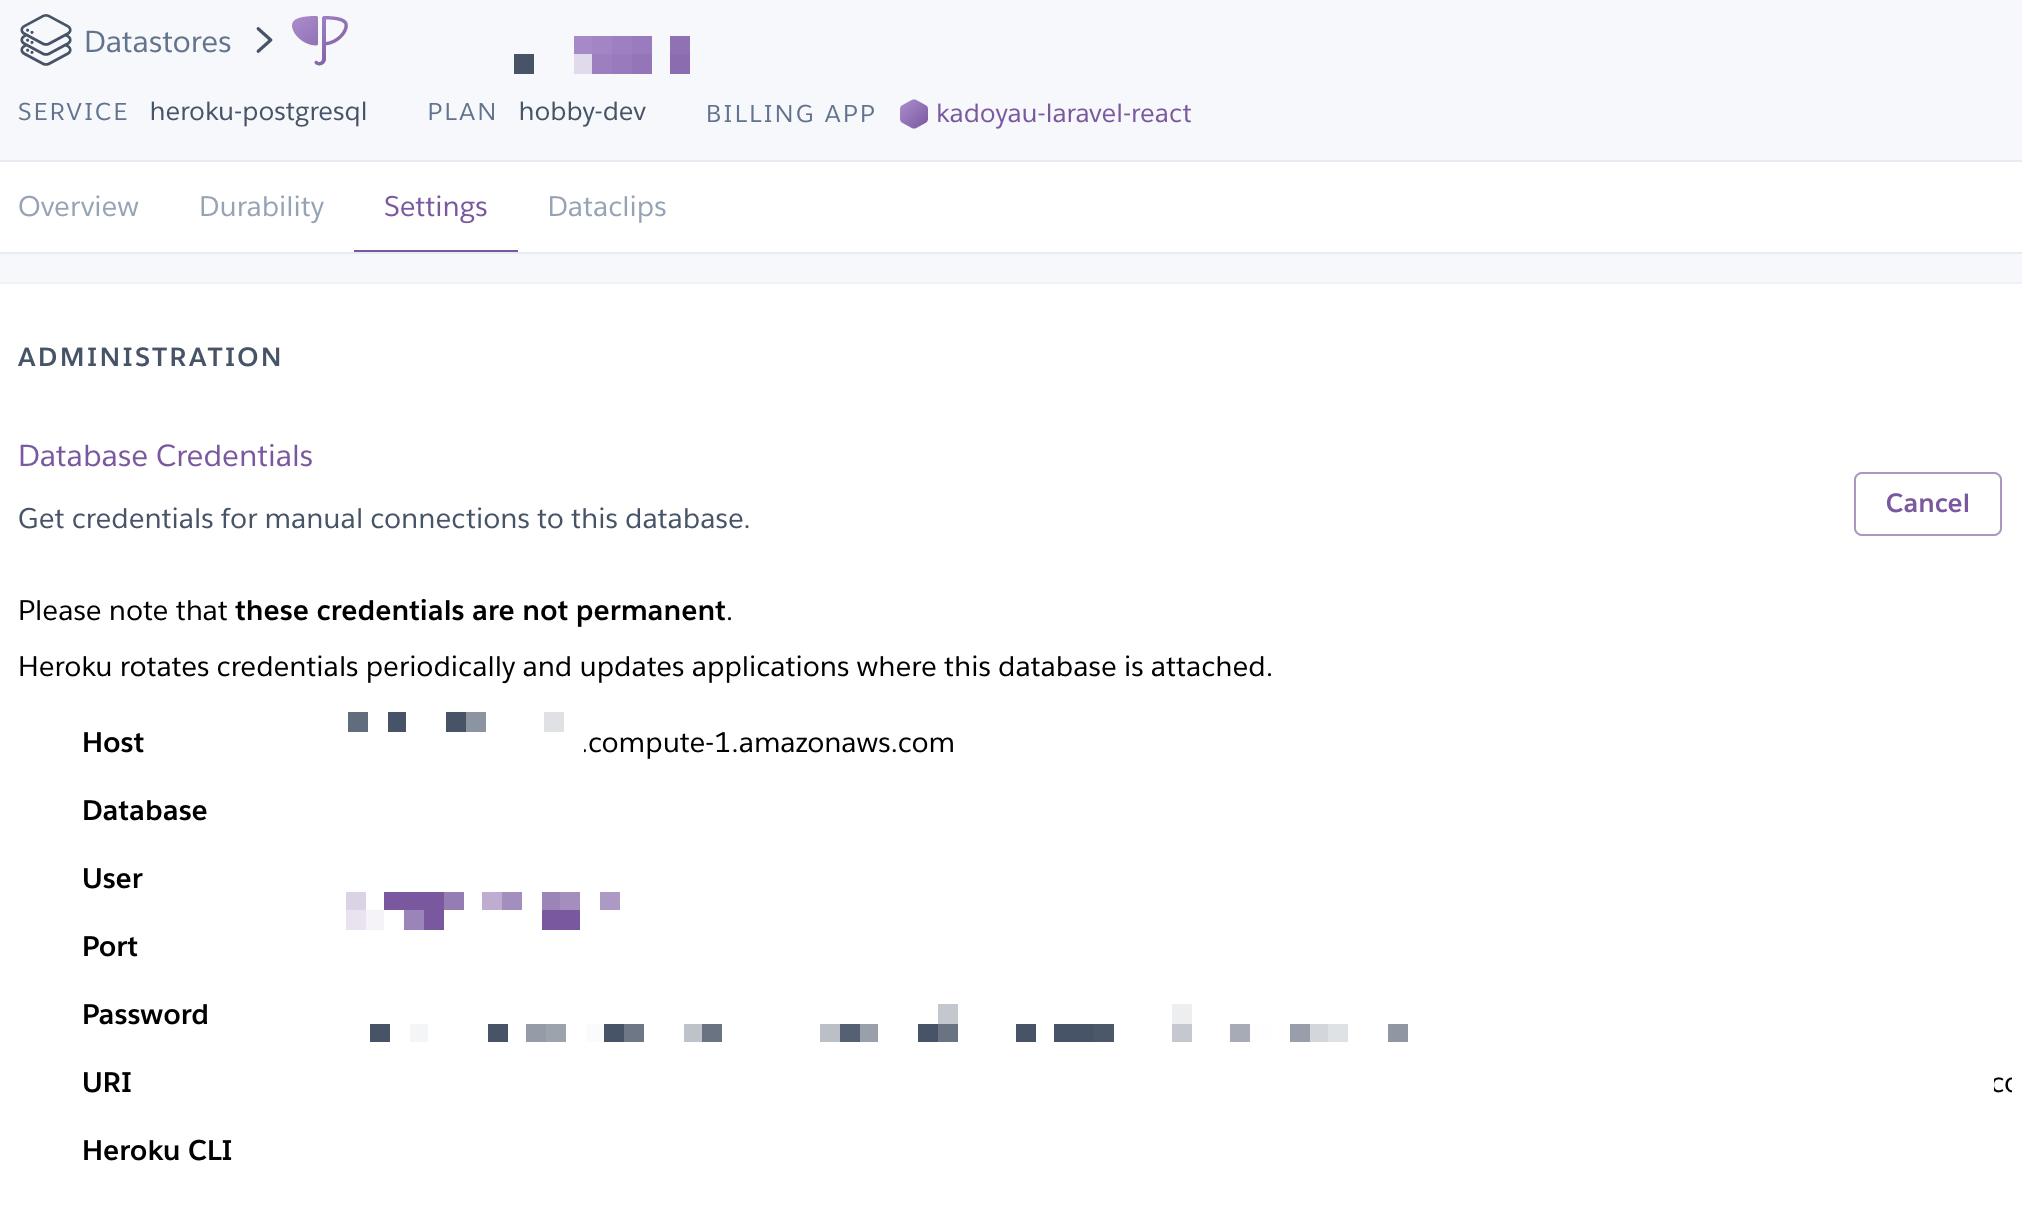Switch to the Durability tab
The width and height of the screenshot is (2022, 1220).
tap(261, 207)
